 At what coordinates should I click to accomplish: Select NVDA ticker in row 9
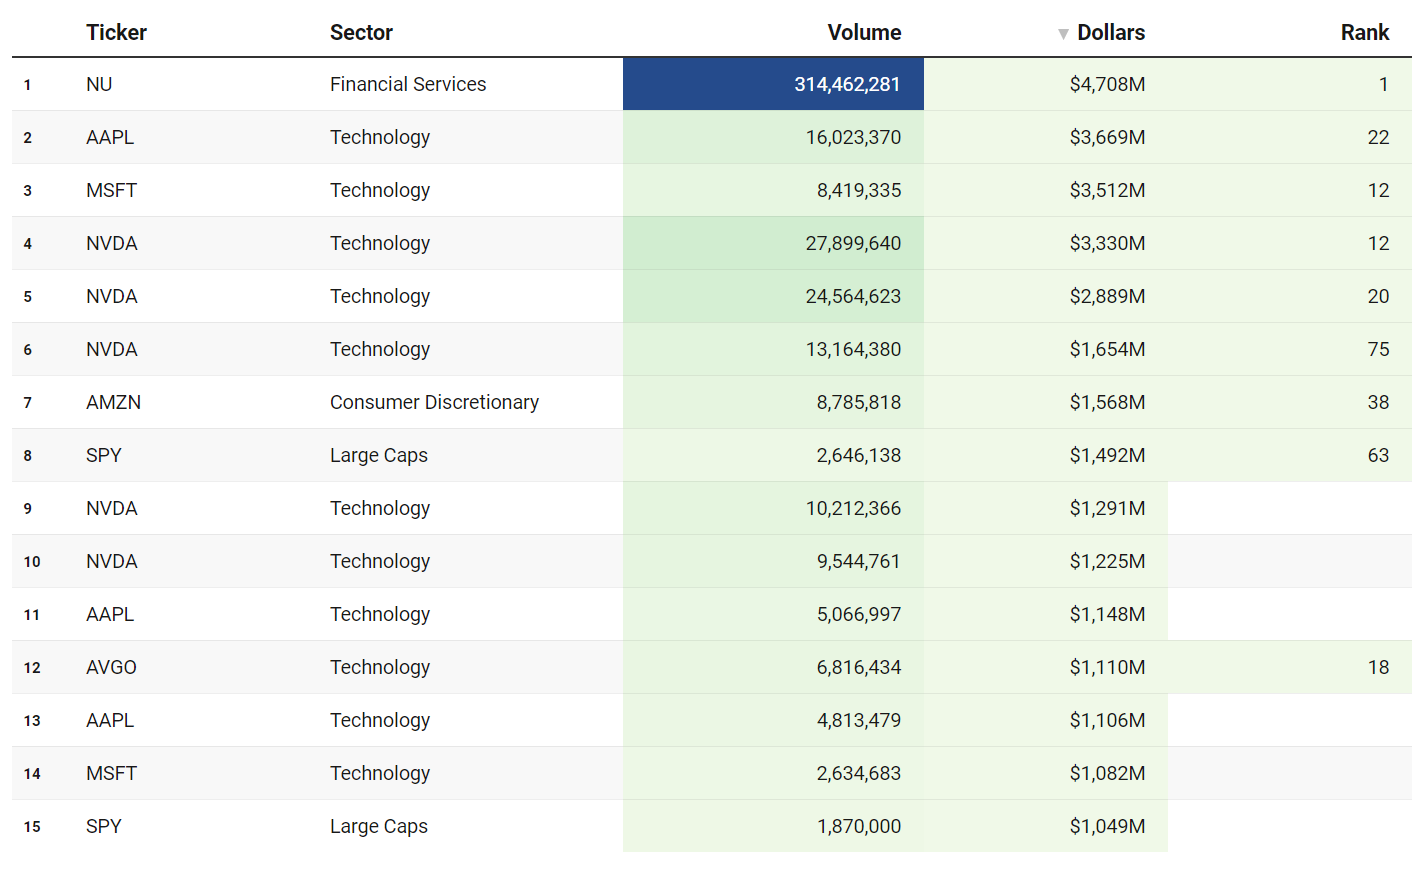112,509
